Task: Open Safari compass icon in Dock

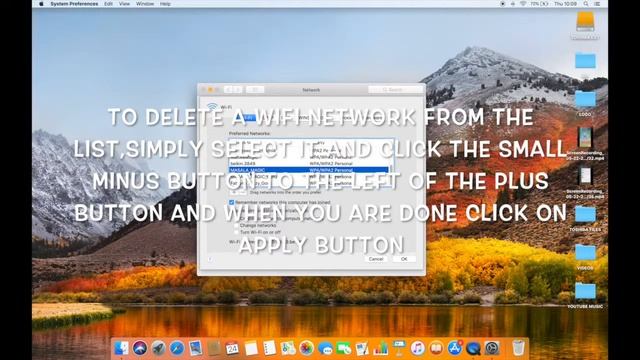Action: (x=177, y=348)
